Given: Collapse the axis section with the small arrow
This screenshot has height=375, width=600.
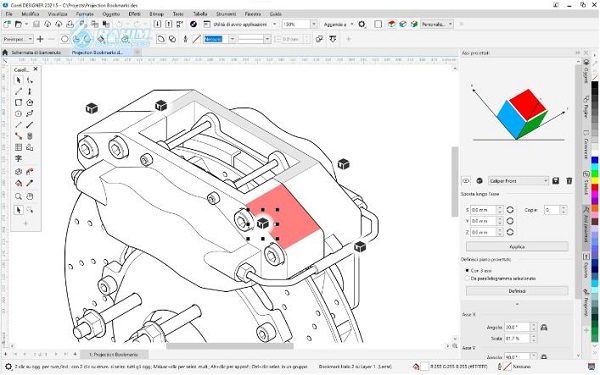Looking at the screenshot, I should [x=517, y=304].
